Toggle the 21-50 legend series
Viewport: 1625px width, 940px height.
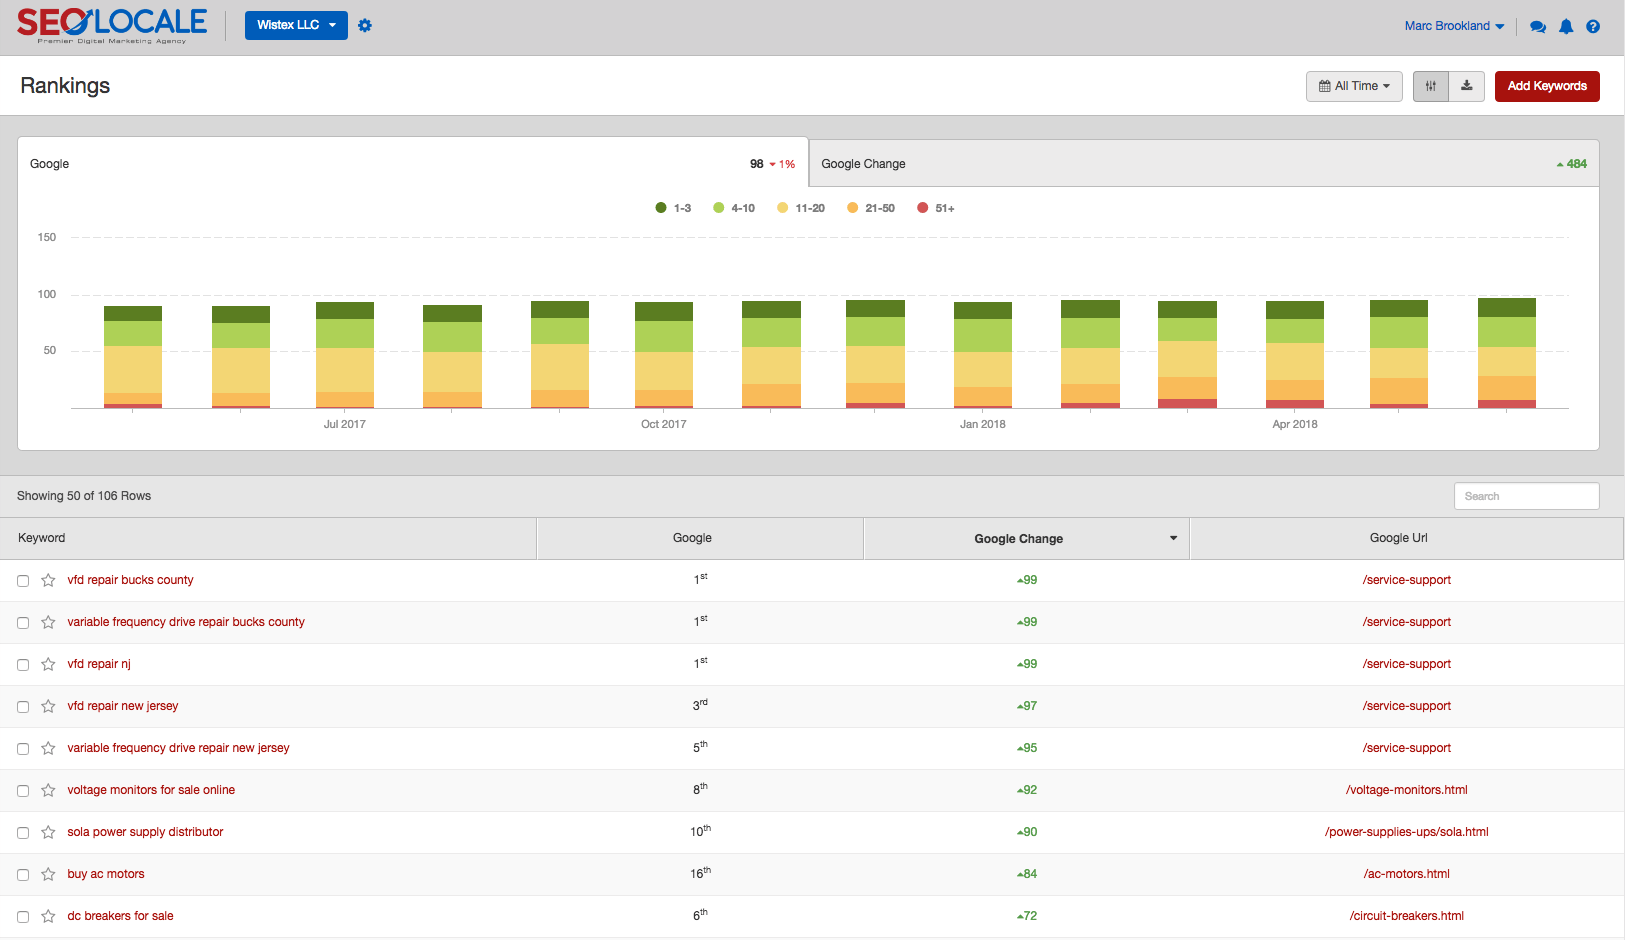click(870, 208)
